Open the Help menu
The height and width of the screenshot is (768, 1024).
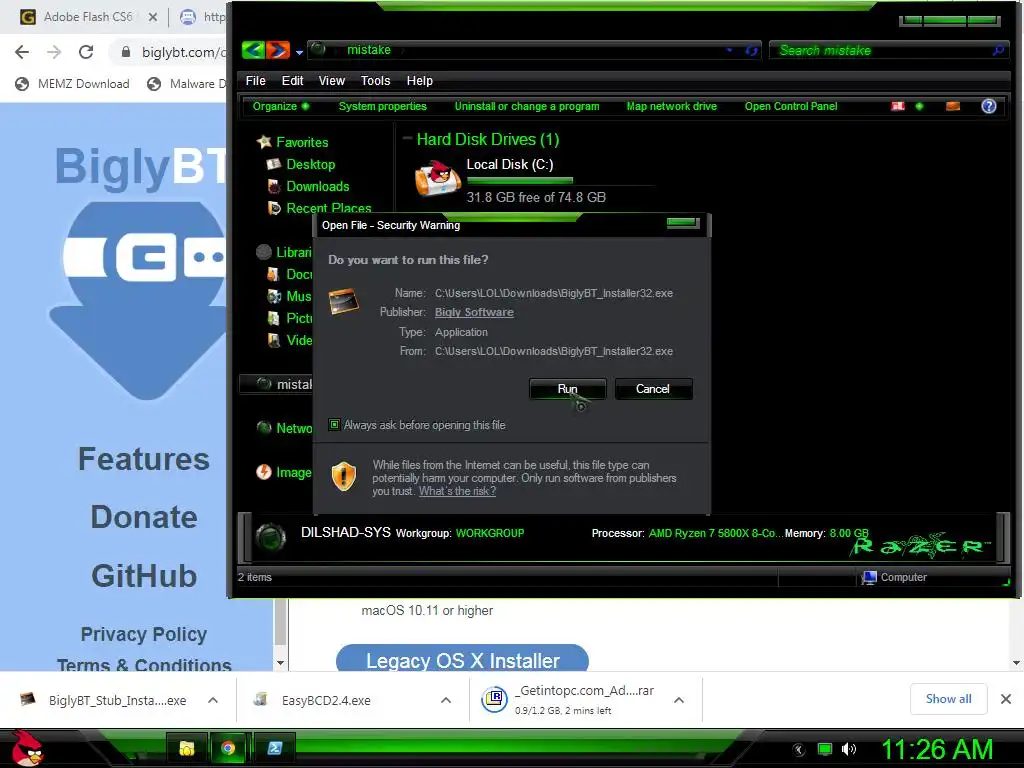(419, 80)
